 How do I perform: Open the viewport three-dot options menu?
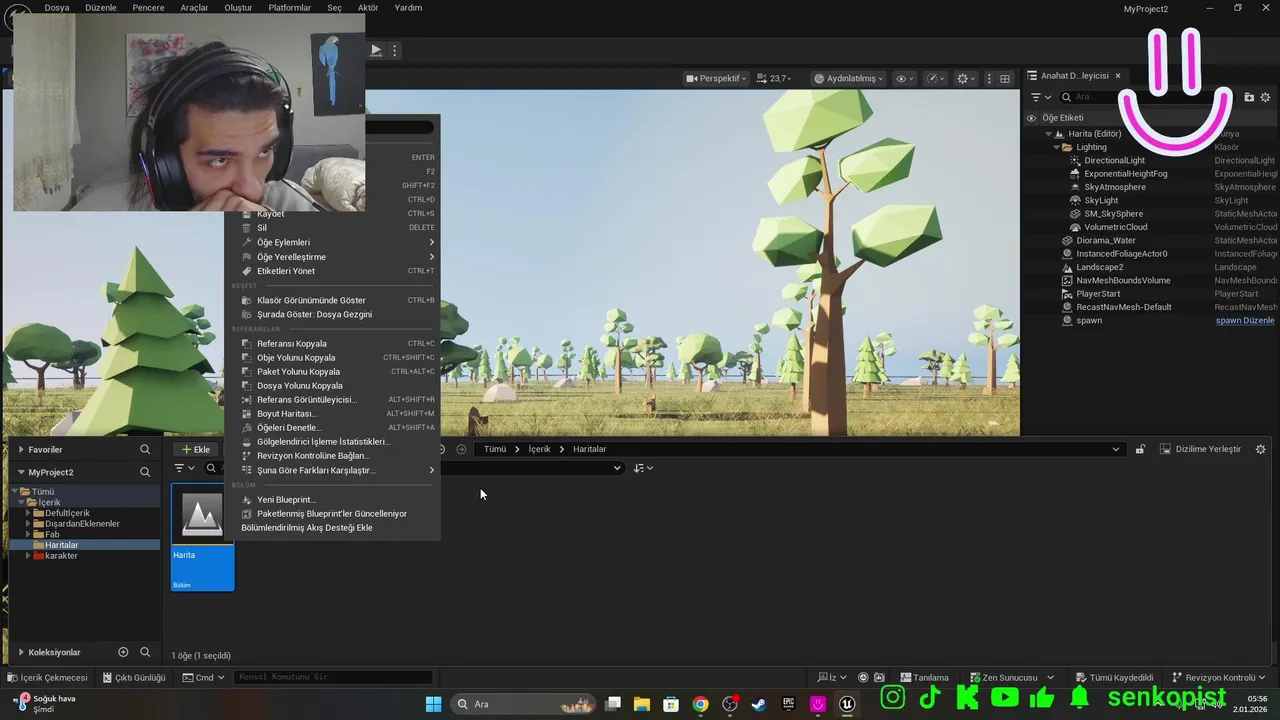pyautogui.click(x=990, y=78)
